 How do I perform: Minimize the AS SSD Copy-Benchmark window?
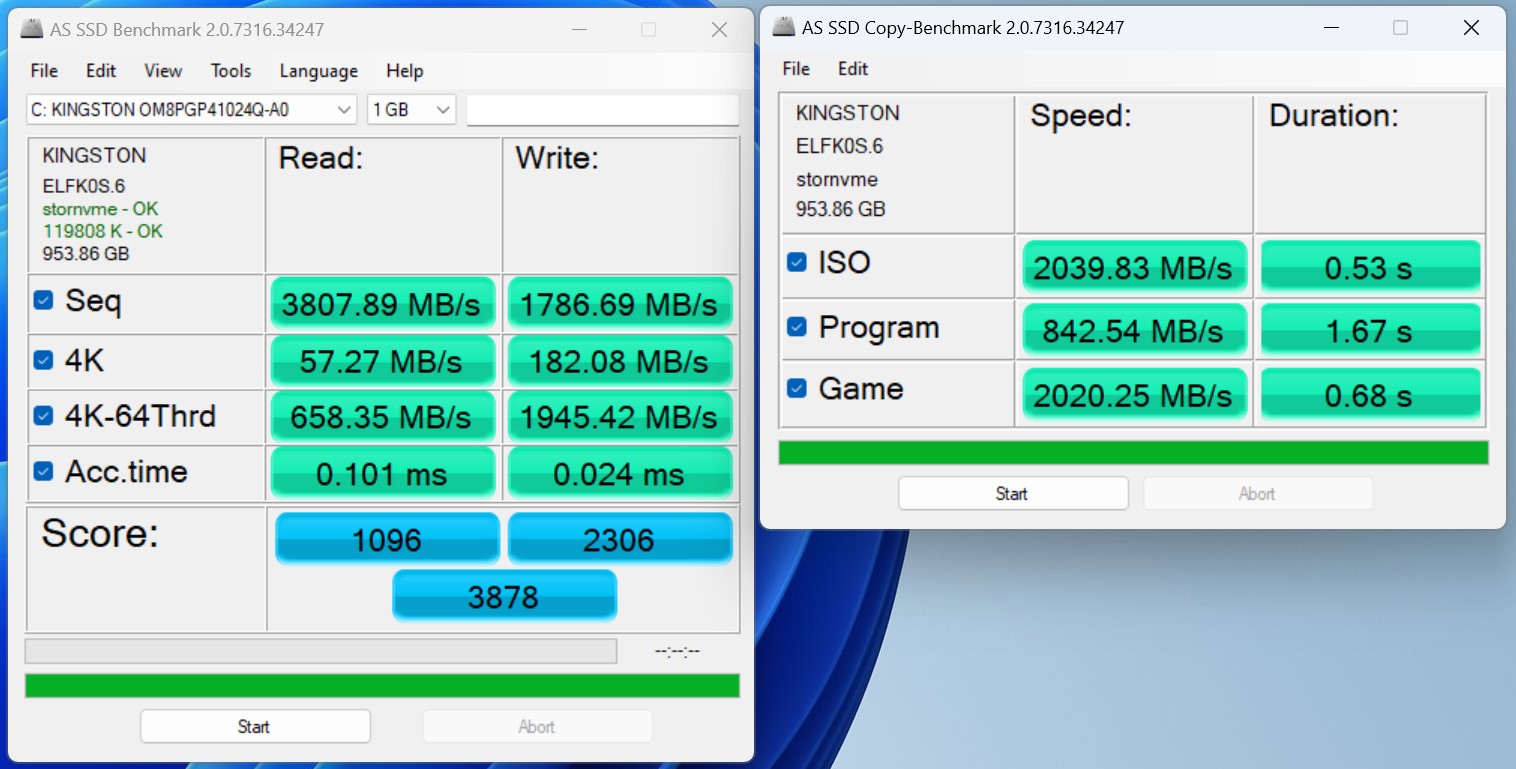coord(1331,28)
